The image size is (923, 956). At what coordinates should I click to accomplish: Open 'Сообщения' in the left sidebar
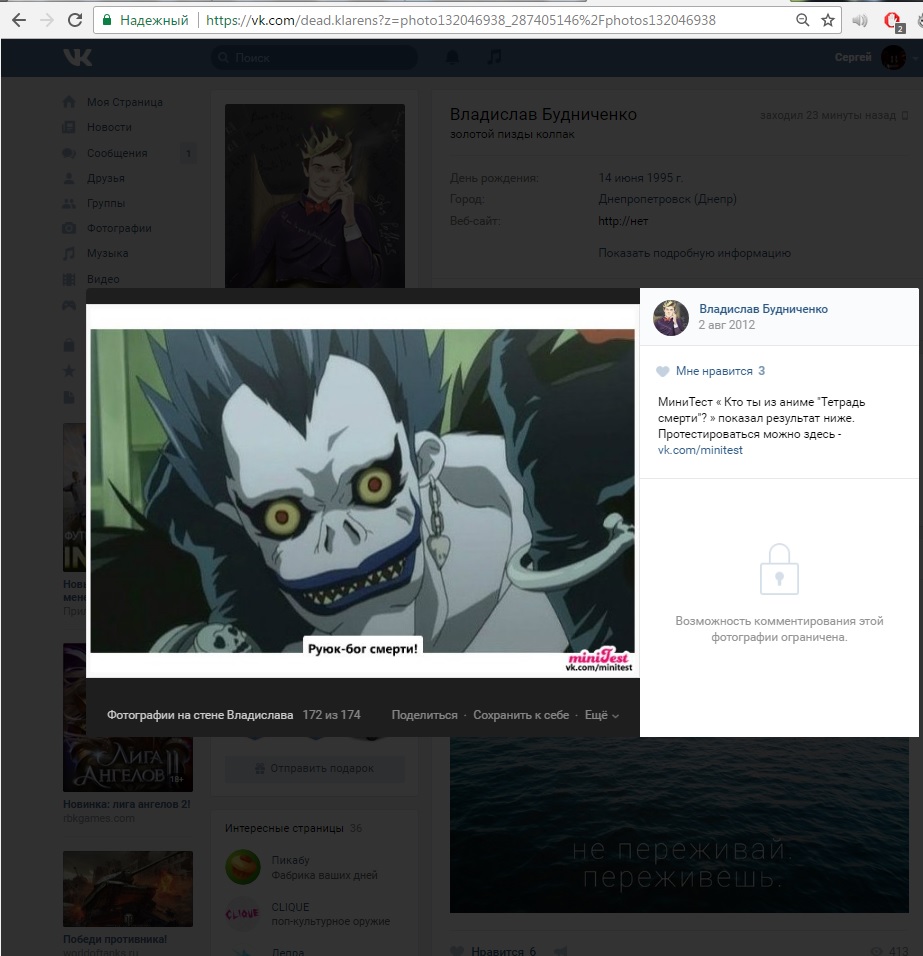point(117,153)
